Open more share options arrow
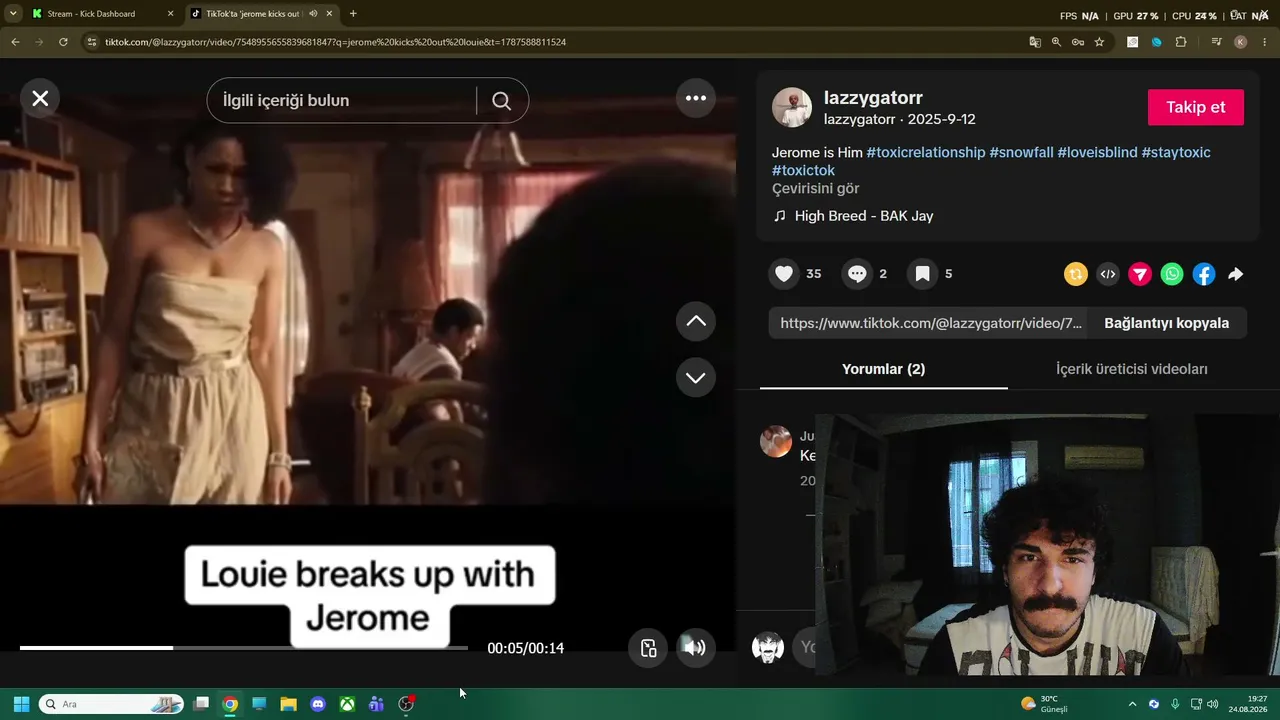Image resolution: width=1280 pixels, height=720 pixels. coord(1236,274)
